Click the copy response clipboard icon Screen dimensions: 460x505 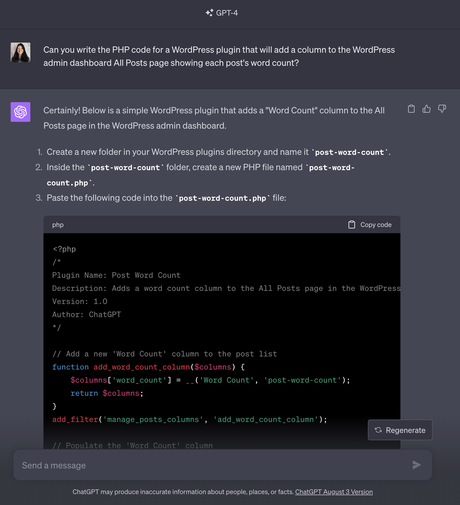(411, 109)
